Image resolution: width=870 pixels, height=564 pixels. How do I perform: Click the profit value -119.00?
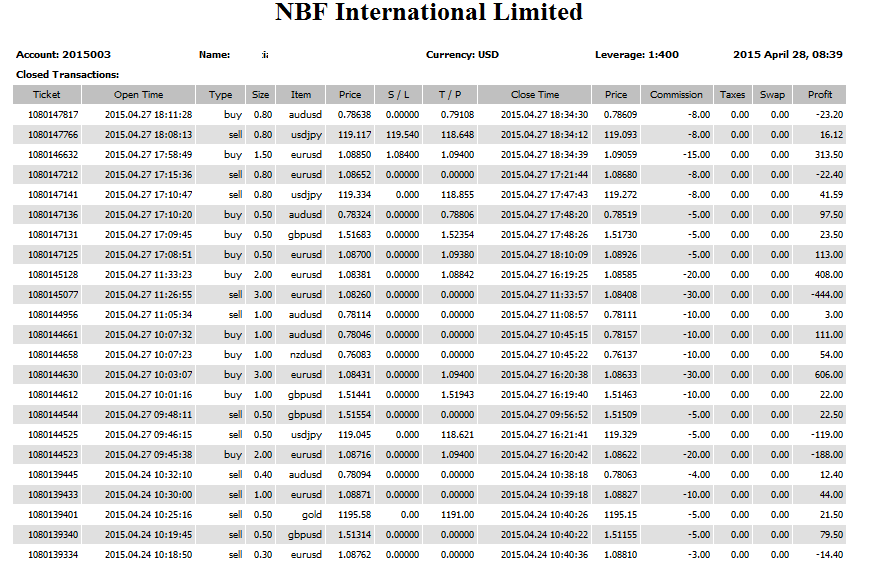827,434
